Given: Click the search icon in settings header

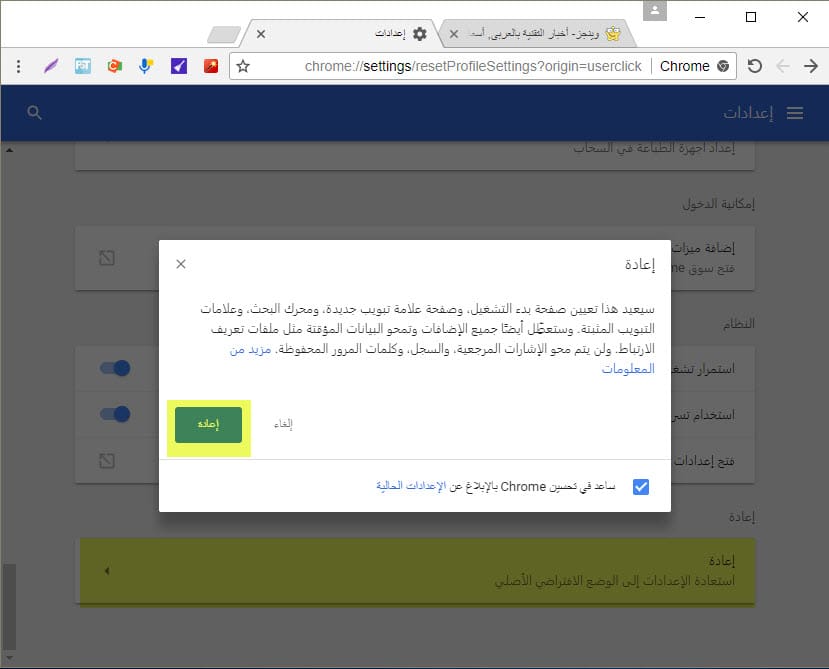Looking at the screenshot, I should [35, 113].
